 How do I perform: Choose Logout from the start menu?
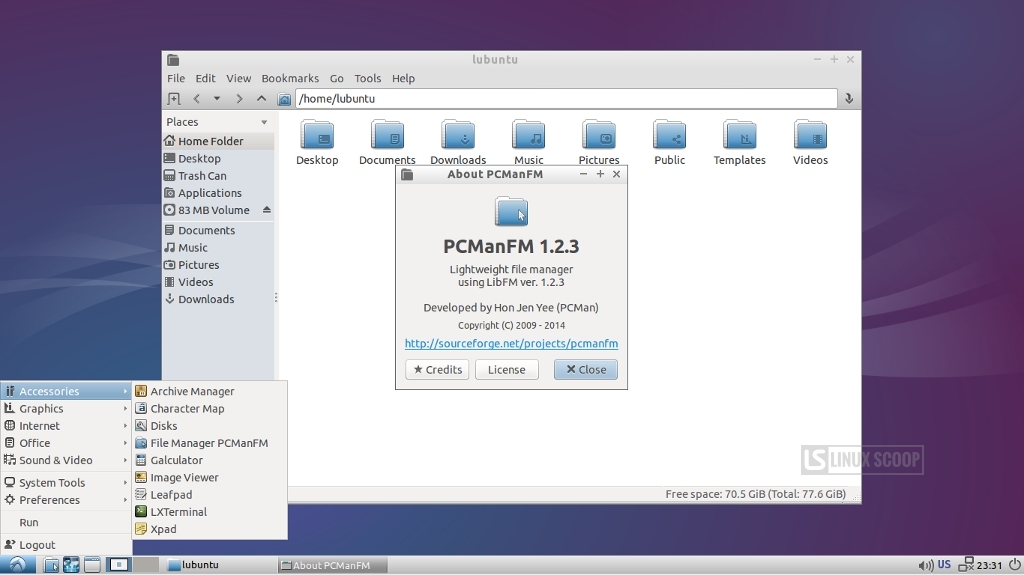click(66, 545)
